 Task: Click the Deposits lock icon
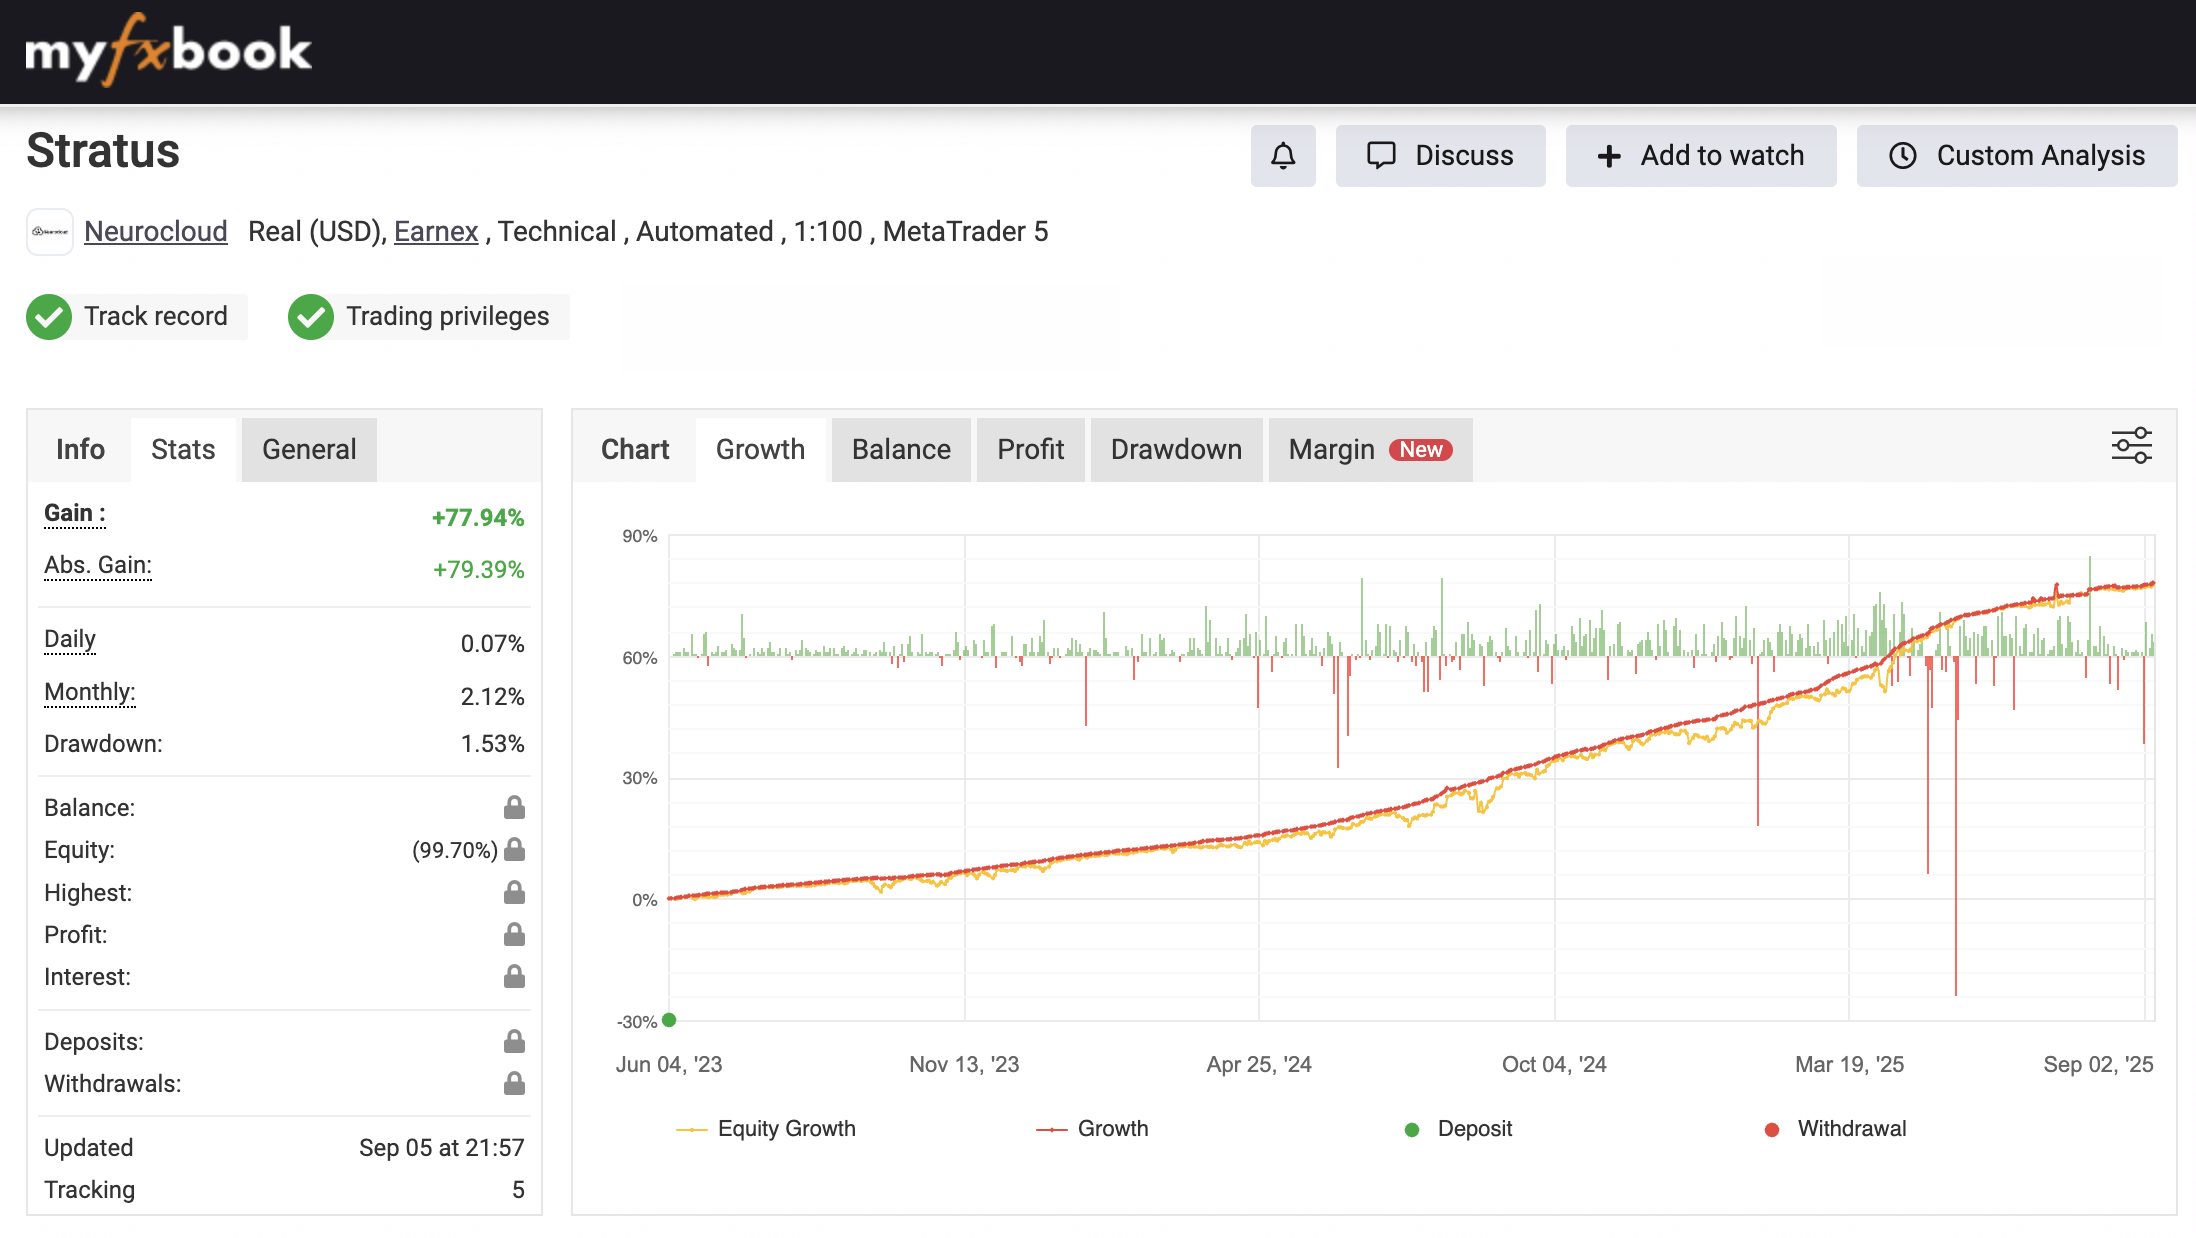coord(514,1041)
